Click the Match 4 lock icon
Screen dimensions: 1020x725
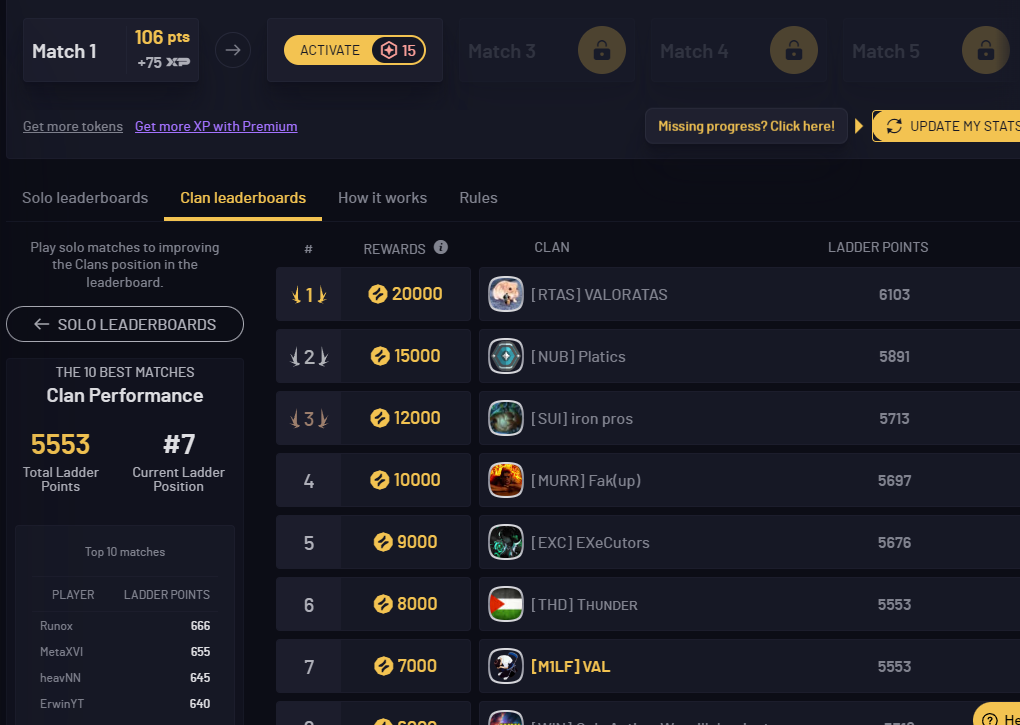[794, 50]
